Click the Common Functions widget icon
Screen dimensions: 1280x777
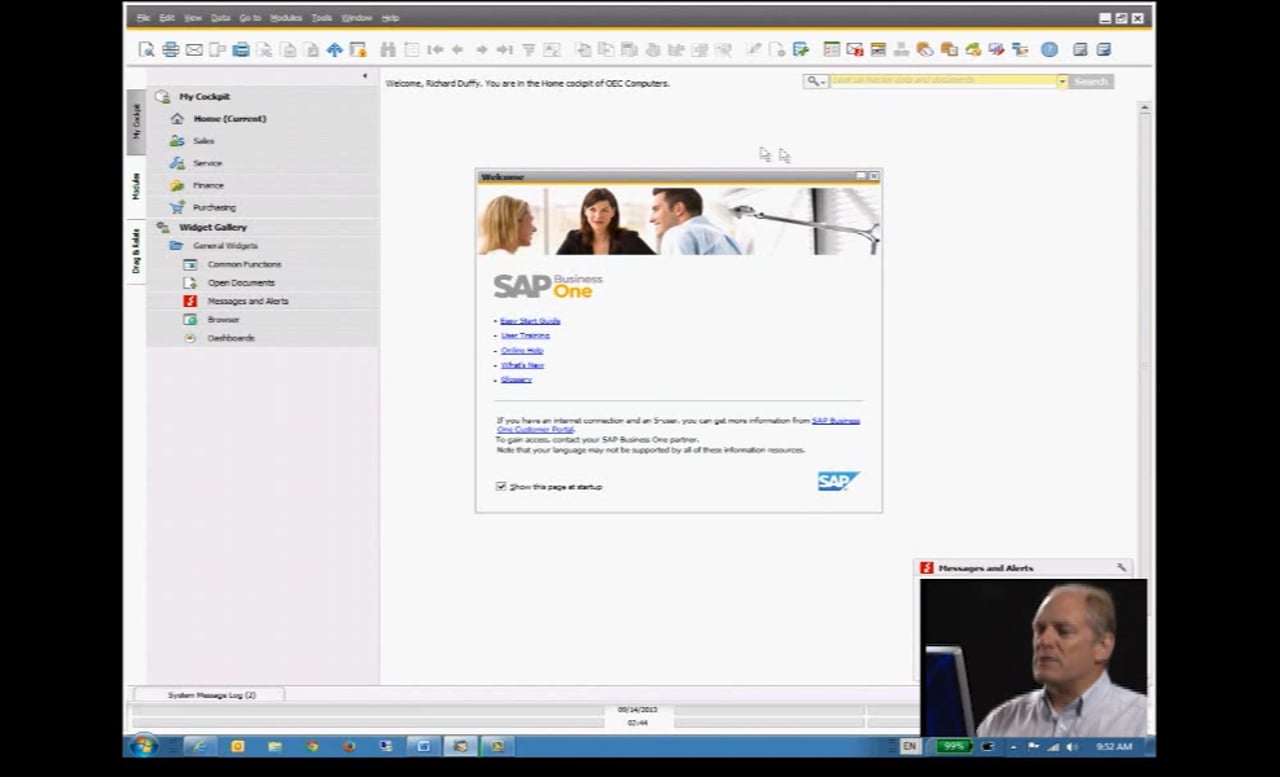190,264
